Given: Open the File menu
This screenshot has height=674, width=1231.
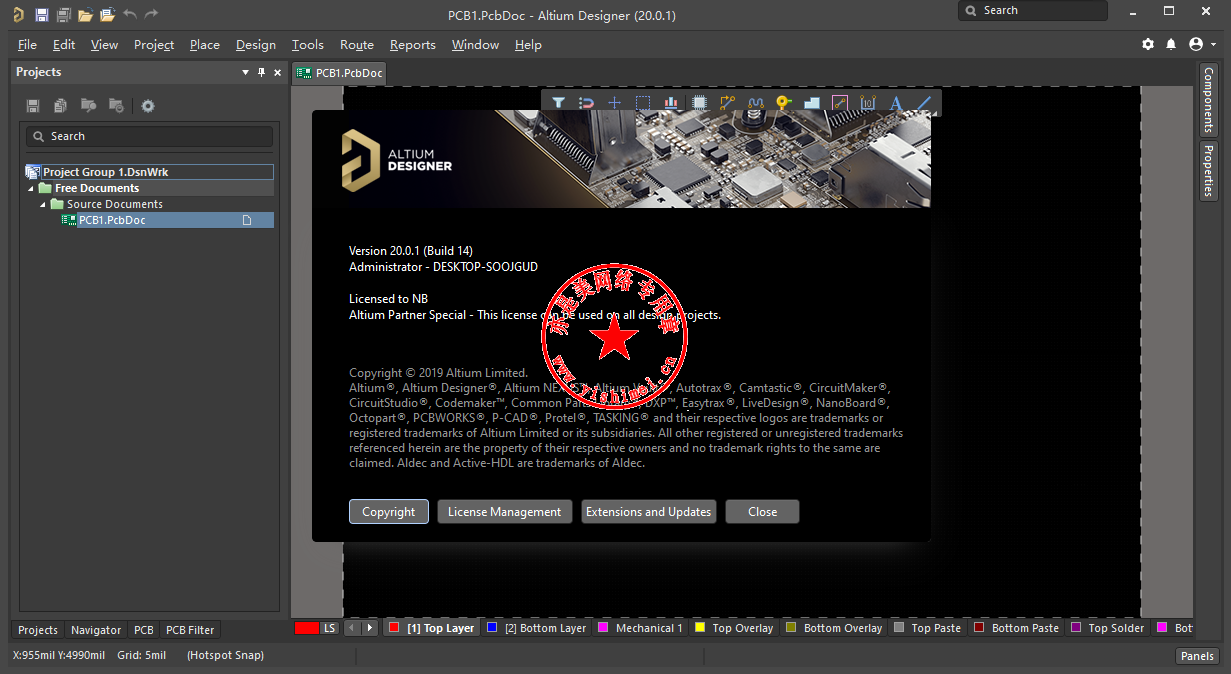Looking at the screenshot, I should coord(27,44).
